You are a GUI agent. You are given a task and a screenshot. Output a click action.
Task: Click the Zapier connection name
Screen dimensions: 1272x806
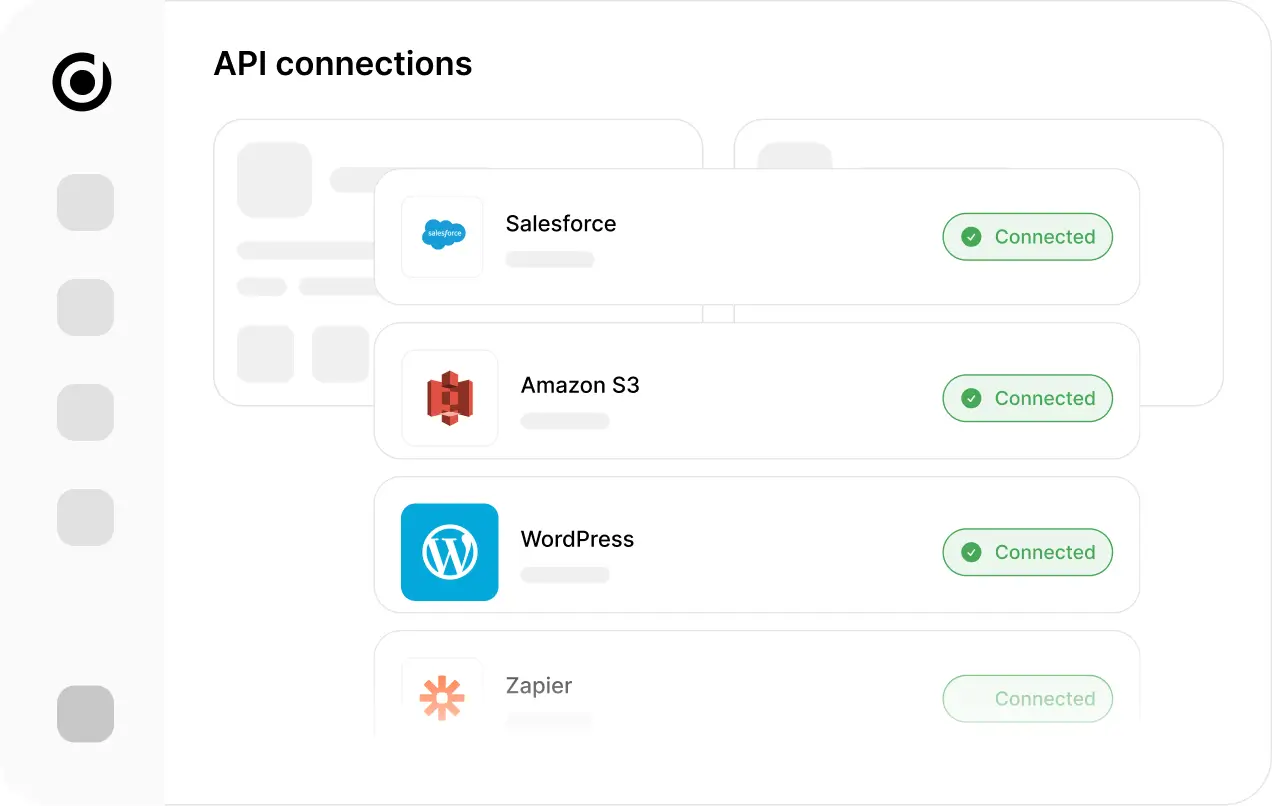pyautogui.click(x=539, y=686)
